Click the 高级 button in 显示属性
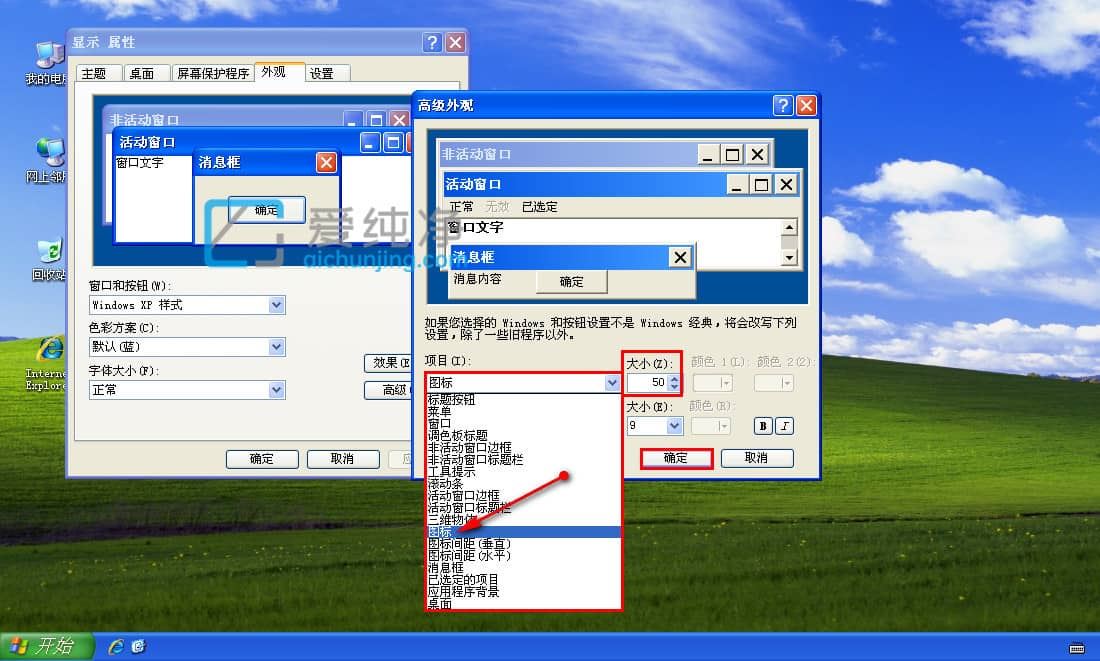Viewport: 1100px width, 661px height. pyautogui.click(x=388, y=390)
